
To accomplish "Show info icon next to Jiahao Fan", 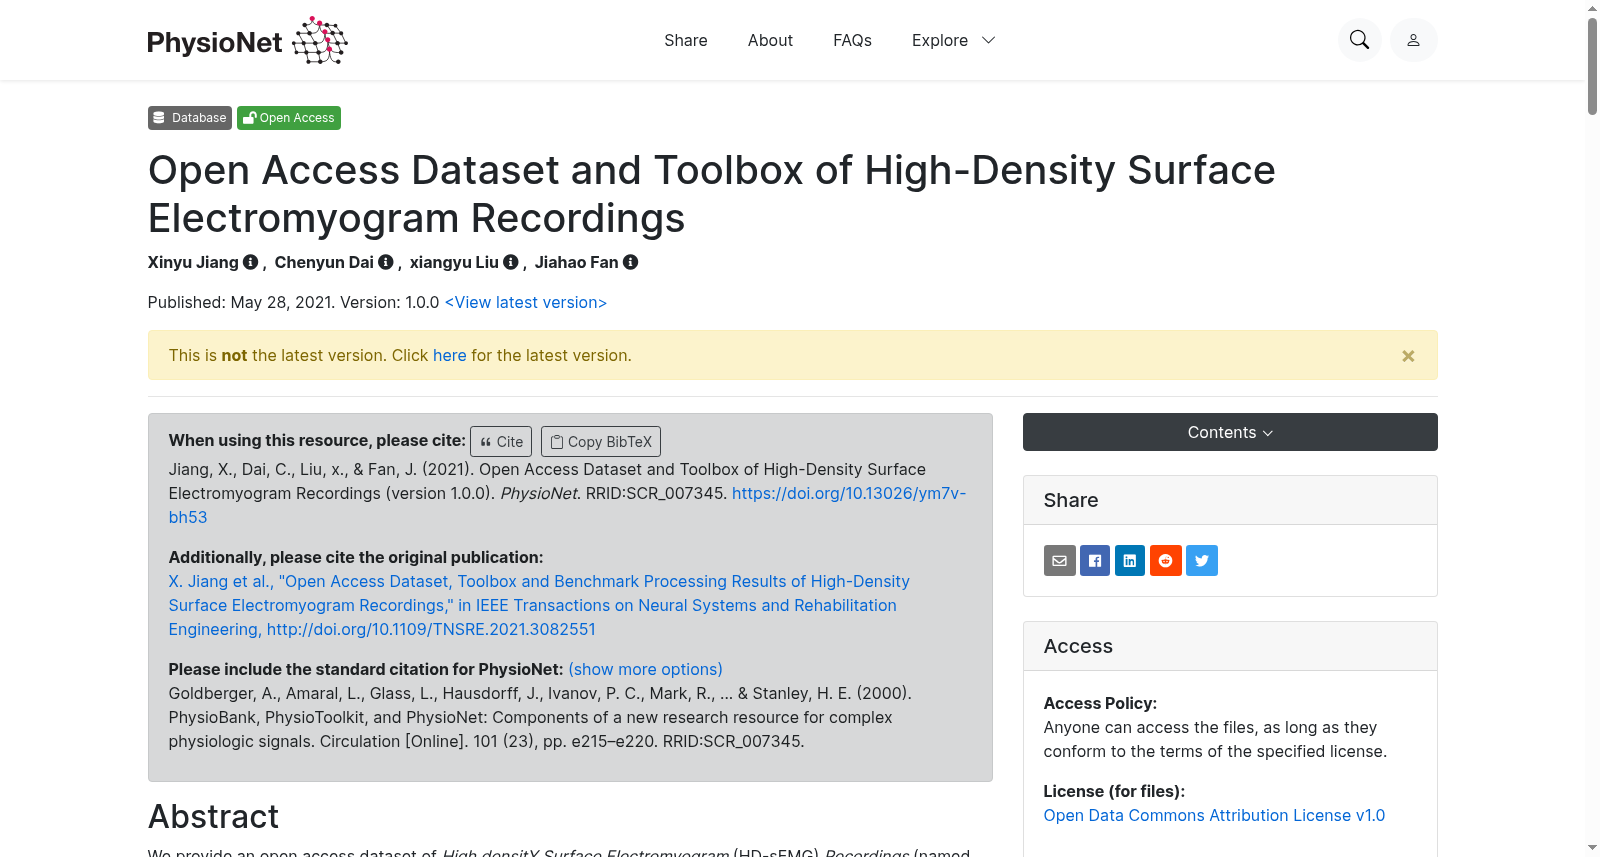I will coord(630,262).
